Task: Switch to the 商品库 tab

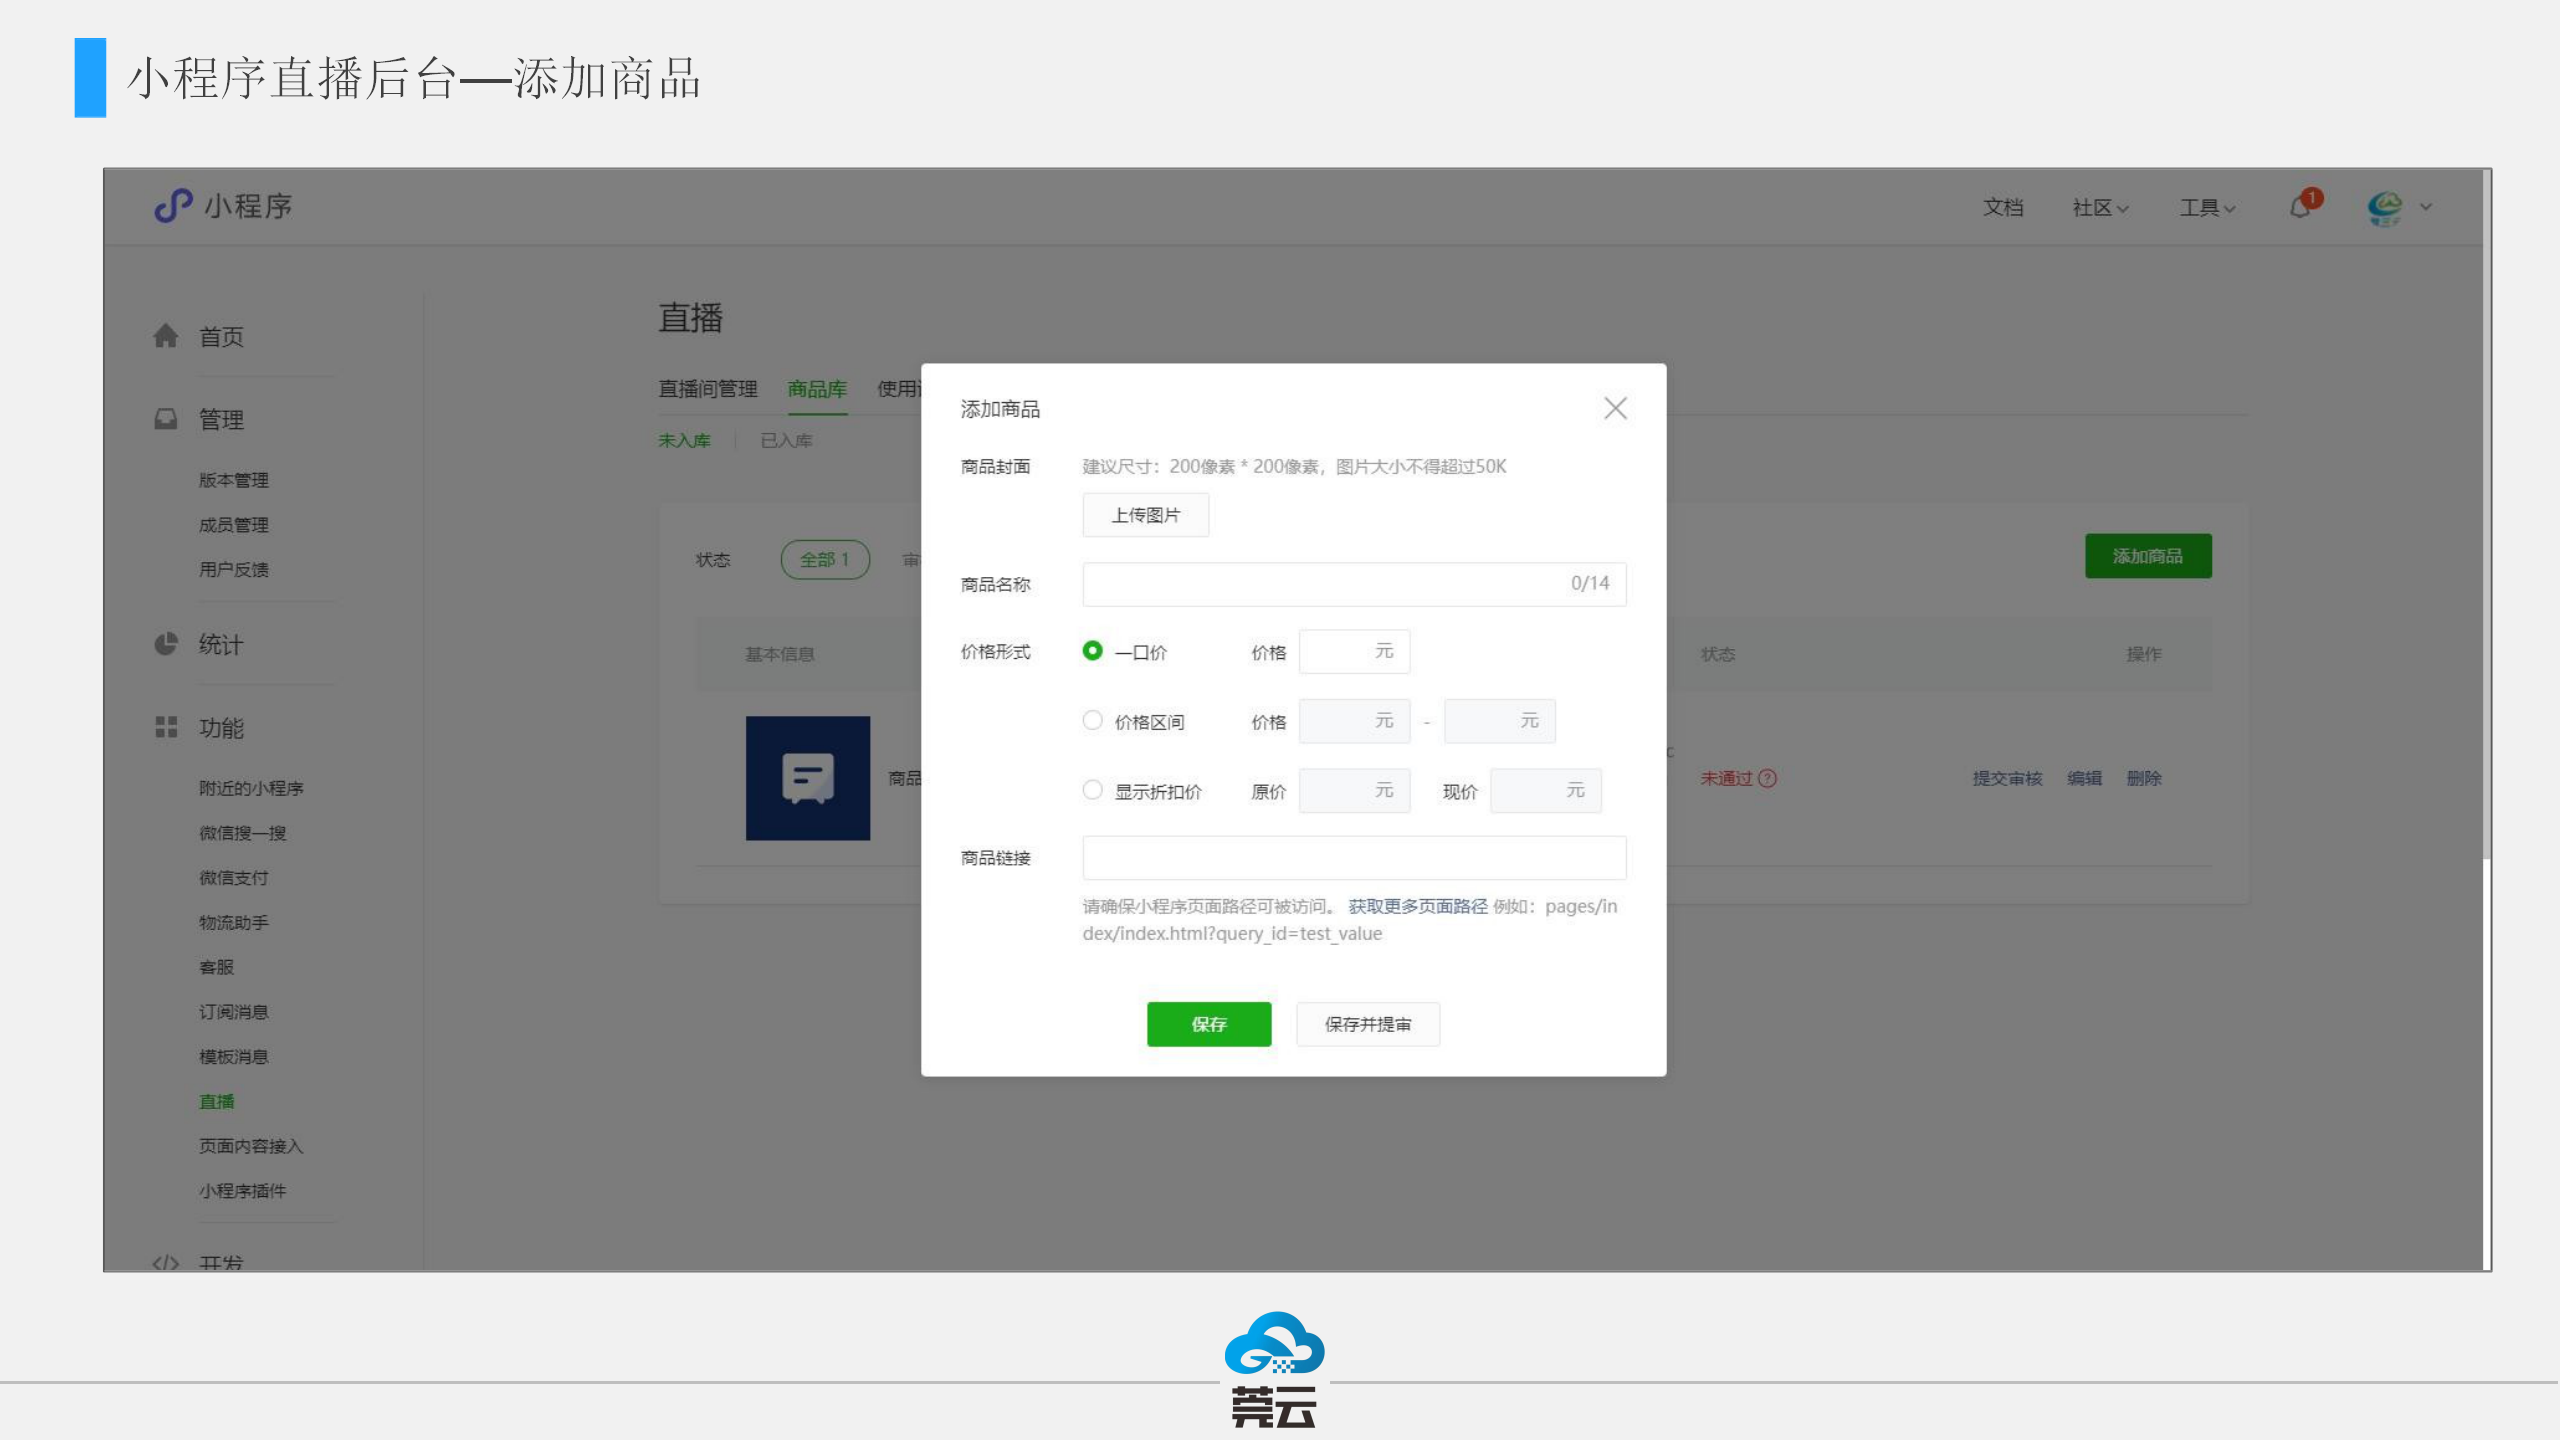Action: [817, 389]
